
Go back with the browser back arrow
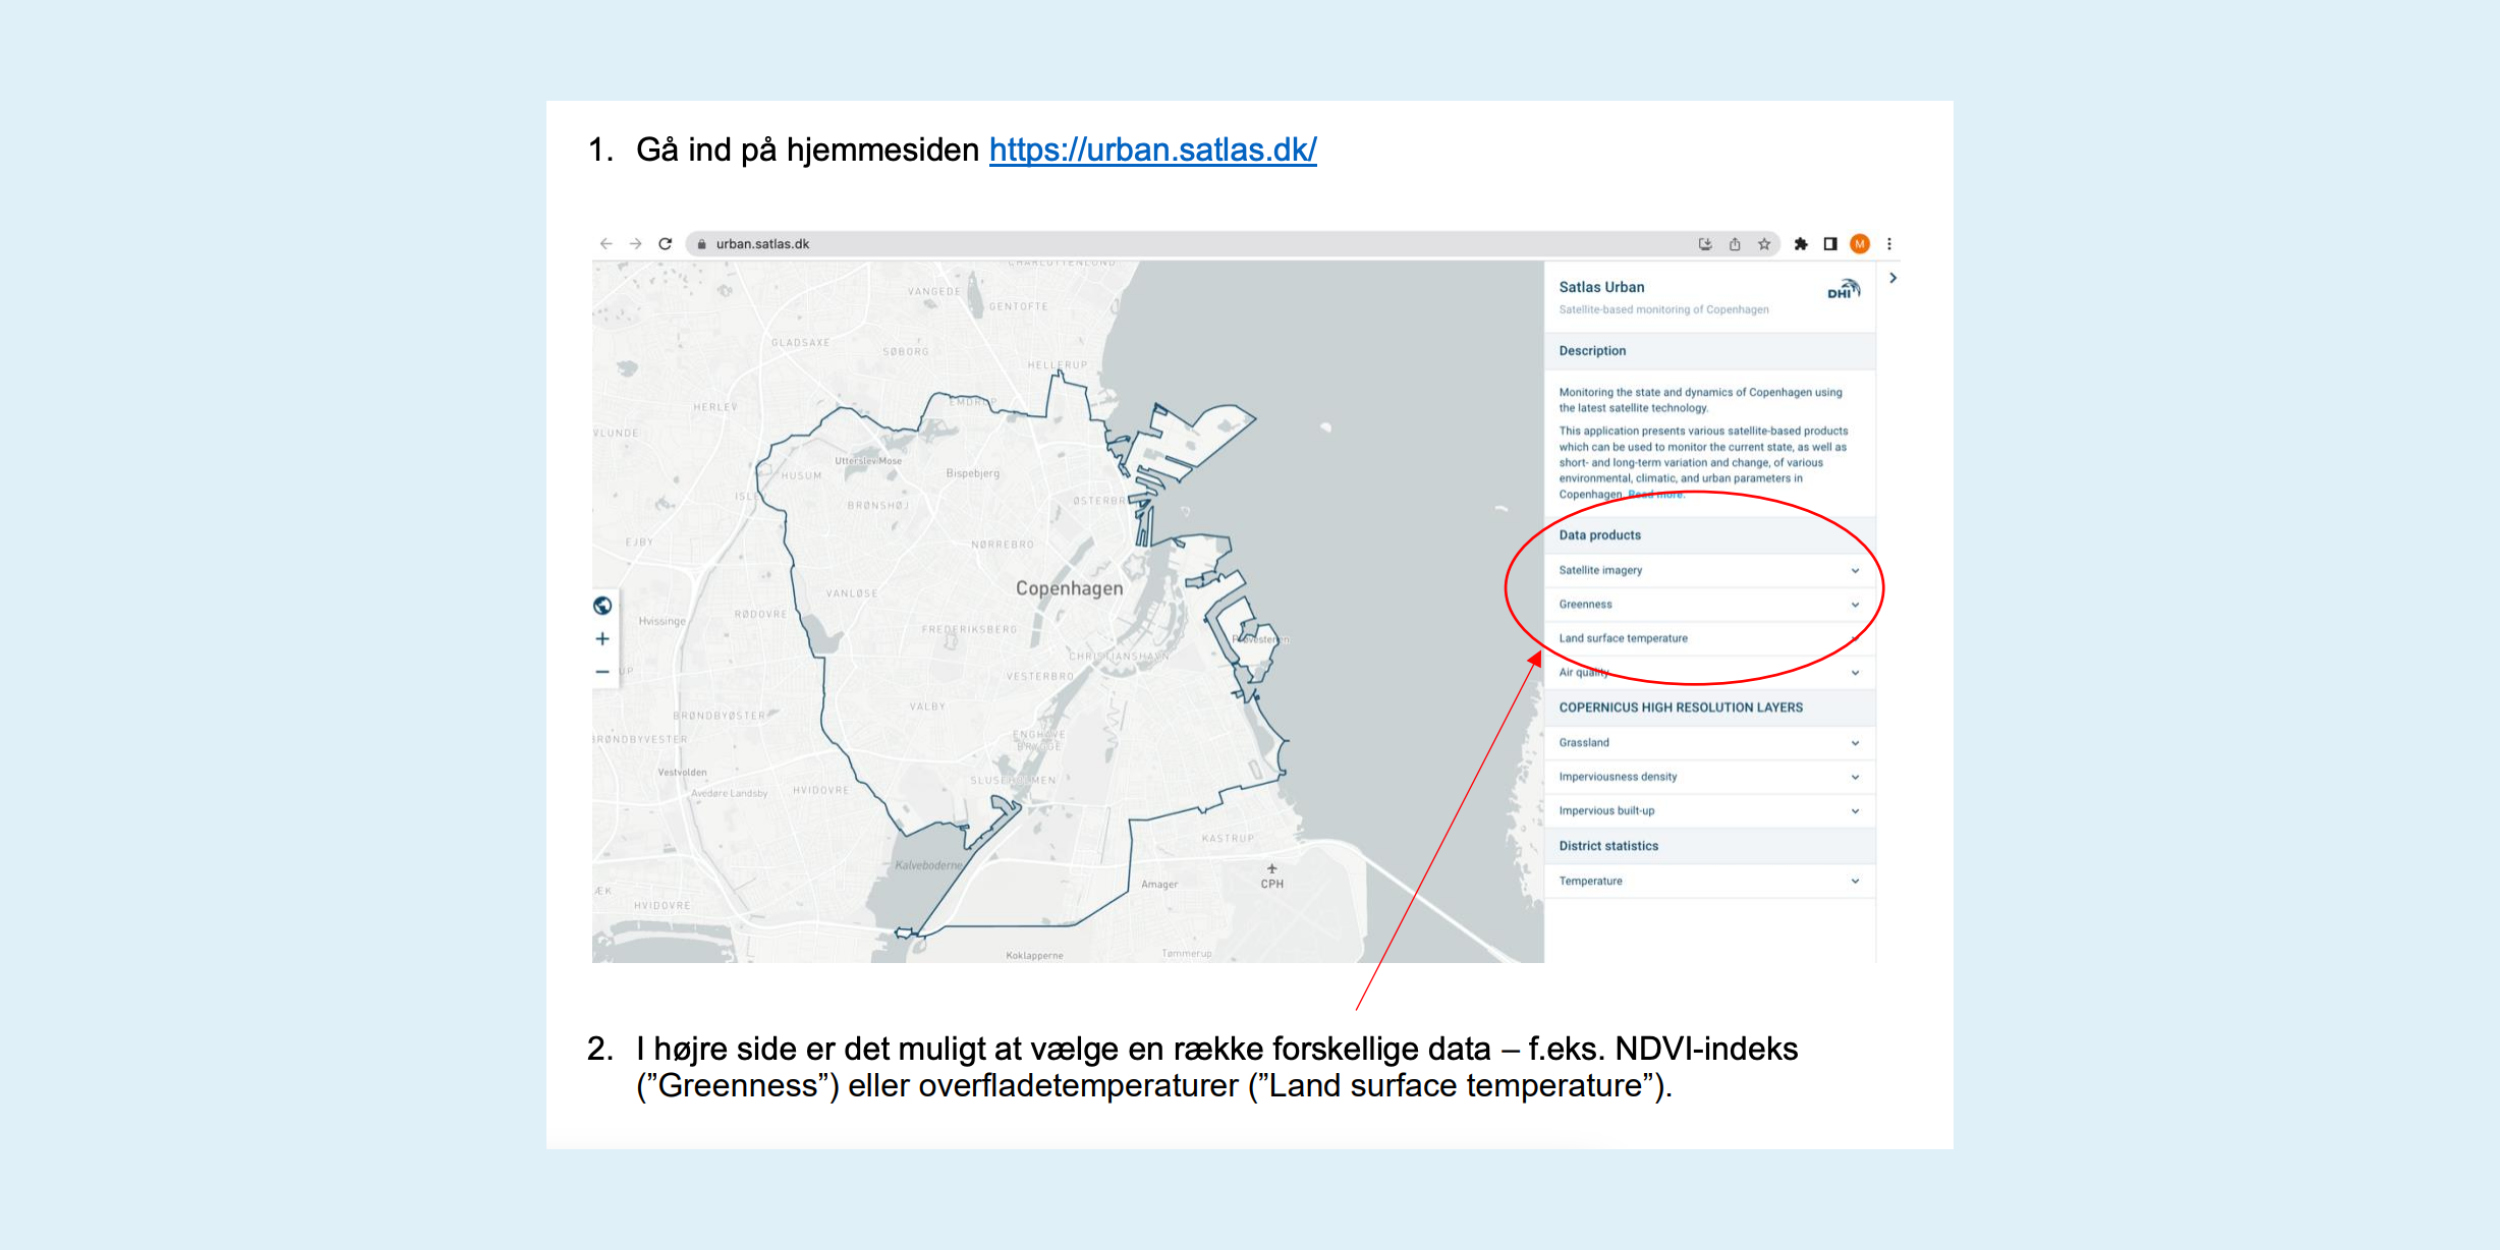pos(606,244)
